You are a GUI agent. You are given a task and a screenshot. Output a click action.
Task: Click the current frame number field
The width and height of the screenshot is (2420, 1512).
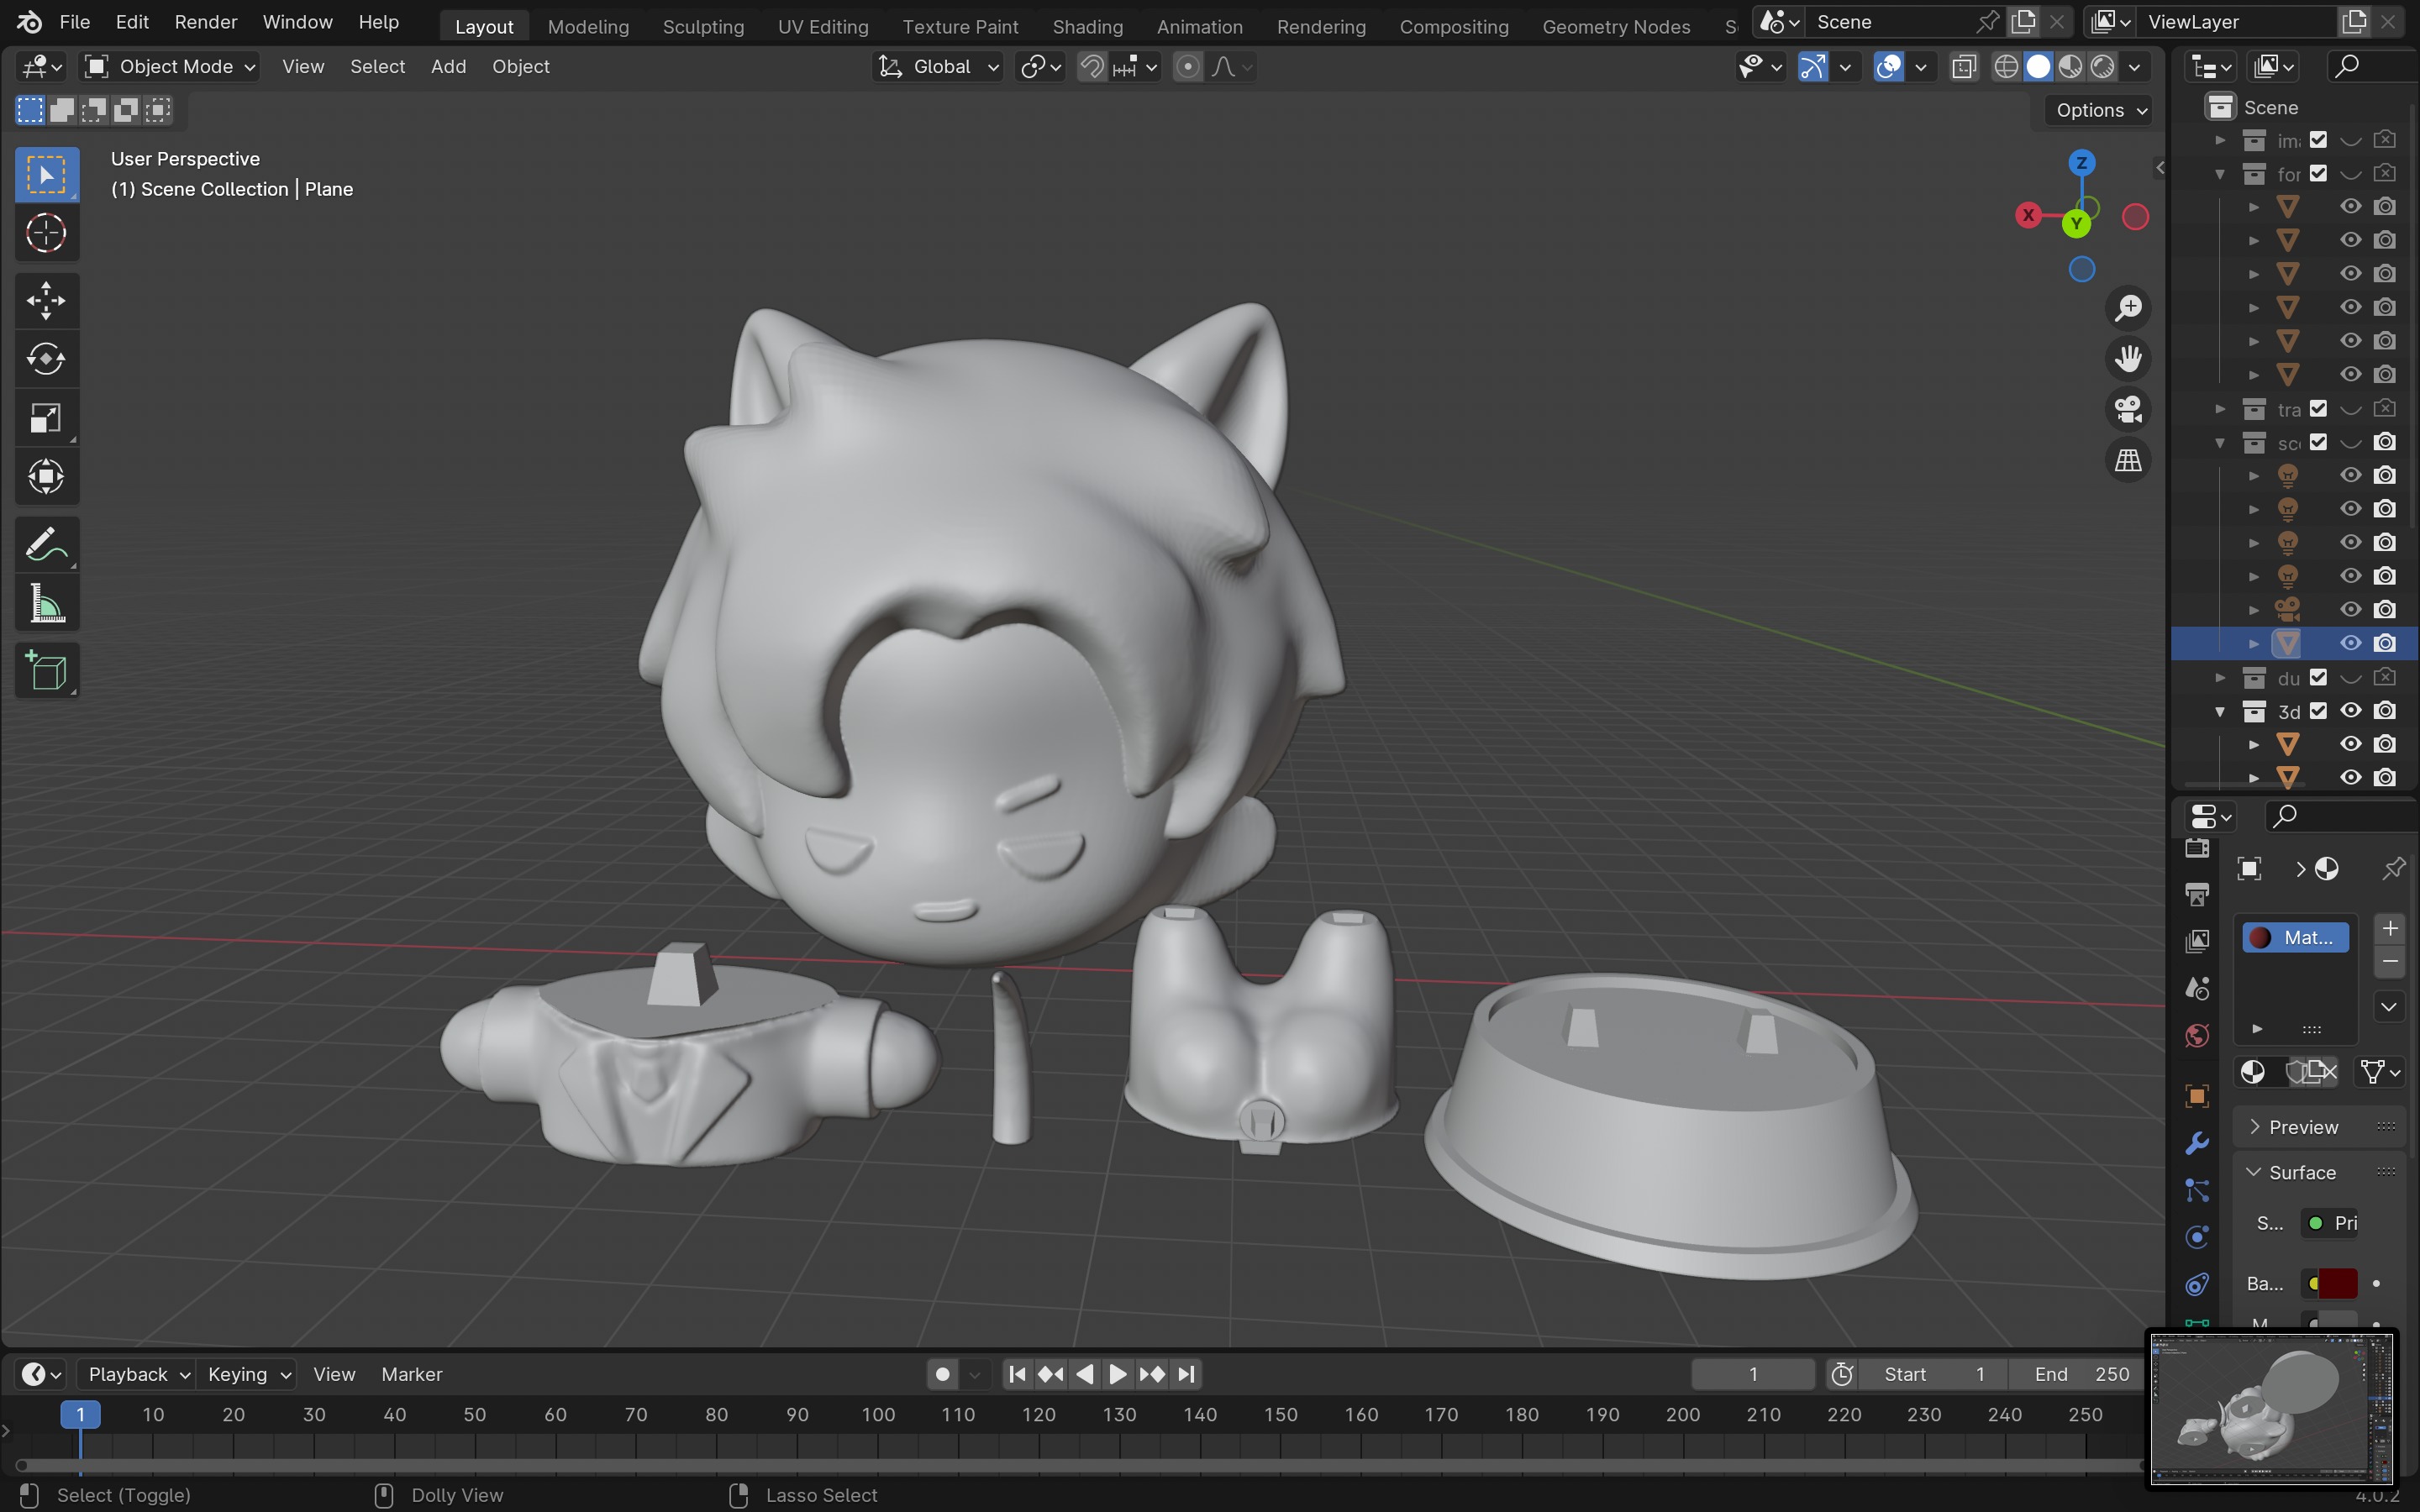[x=1753, y=1374]
